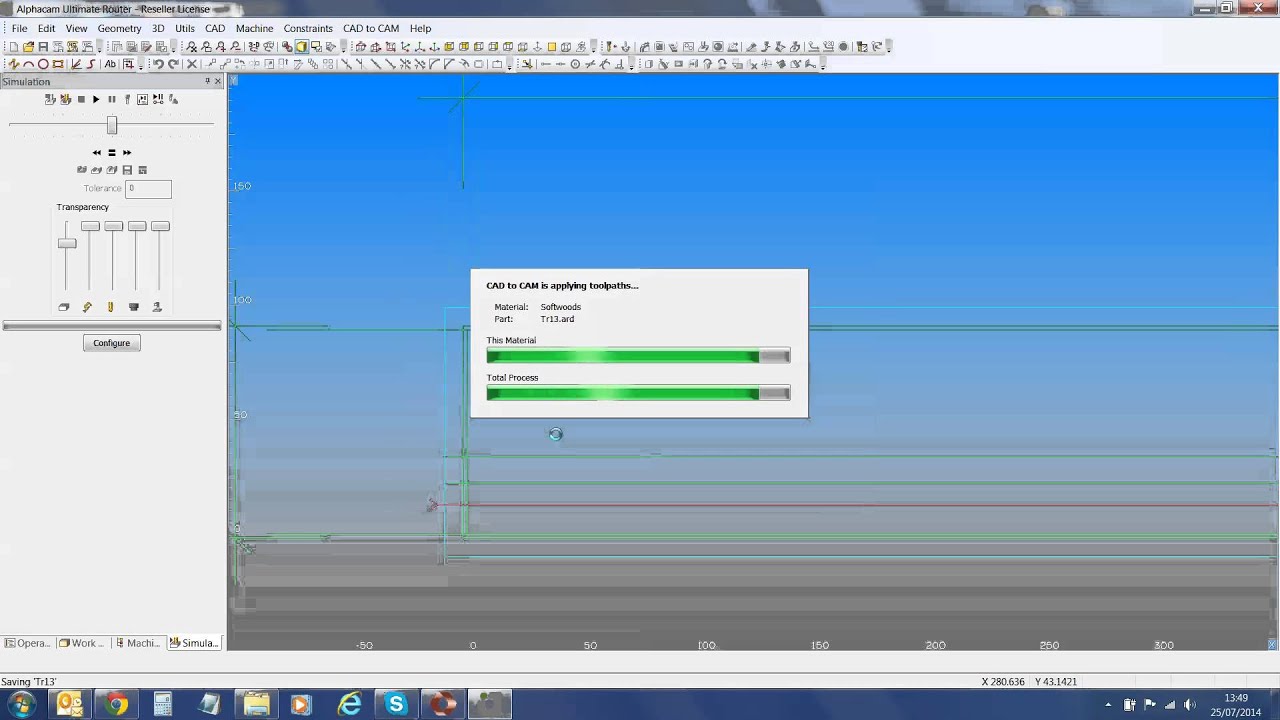The image size is (1280, 720).
Task: Click the first Transparency slider handle
Action: (67, 243)
